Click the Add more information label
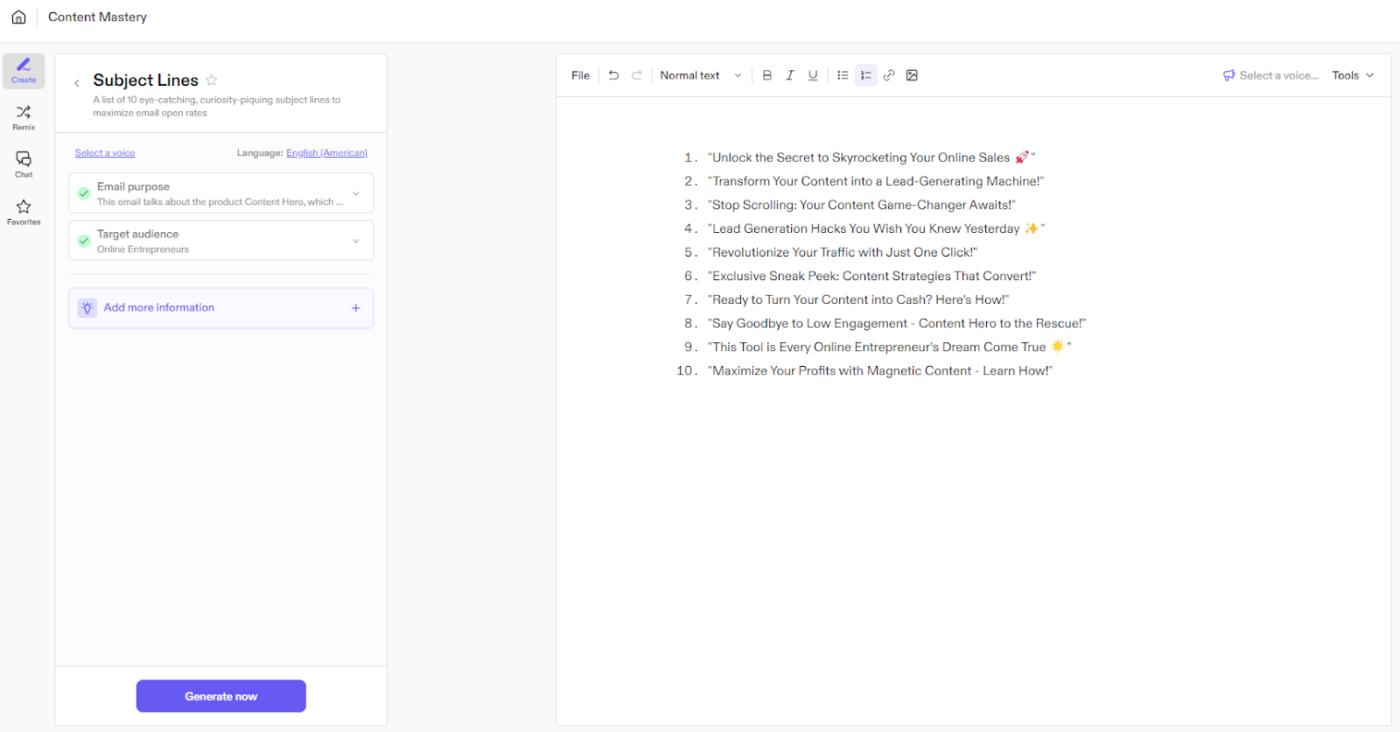Viewport: 1400px width, 732px height. (x=159, y=308)
